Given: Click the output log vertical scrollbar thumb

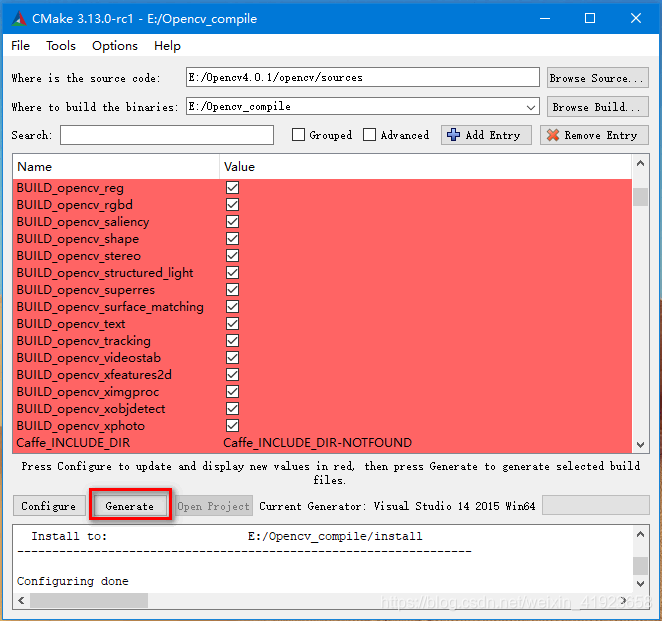Looking at the screenshot, I should click(x=640, y=566).
